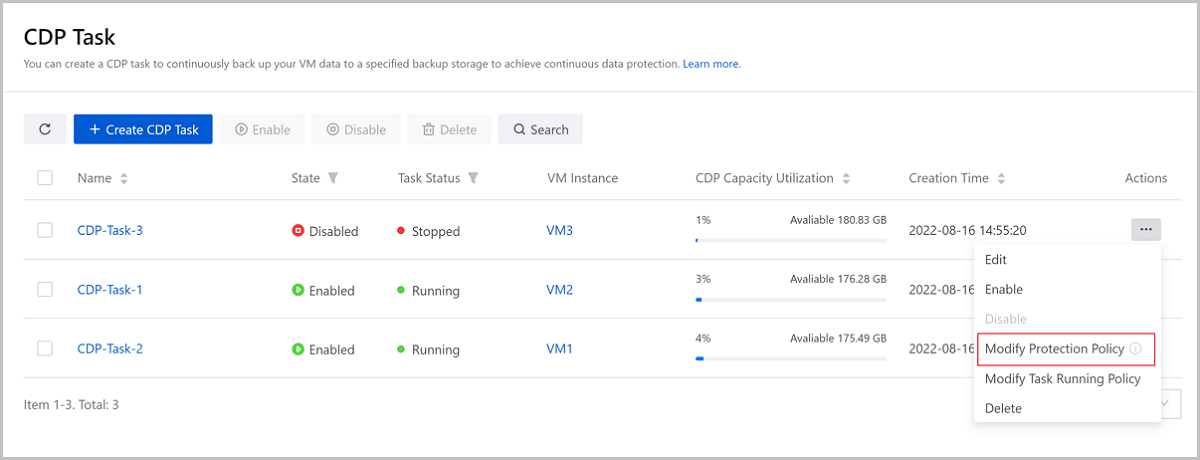
Task: Click info icon beside Modify Protection Policy
Action: (1135, 349)
